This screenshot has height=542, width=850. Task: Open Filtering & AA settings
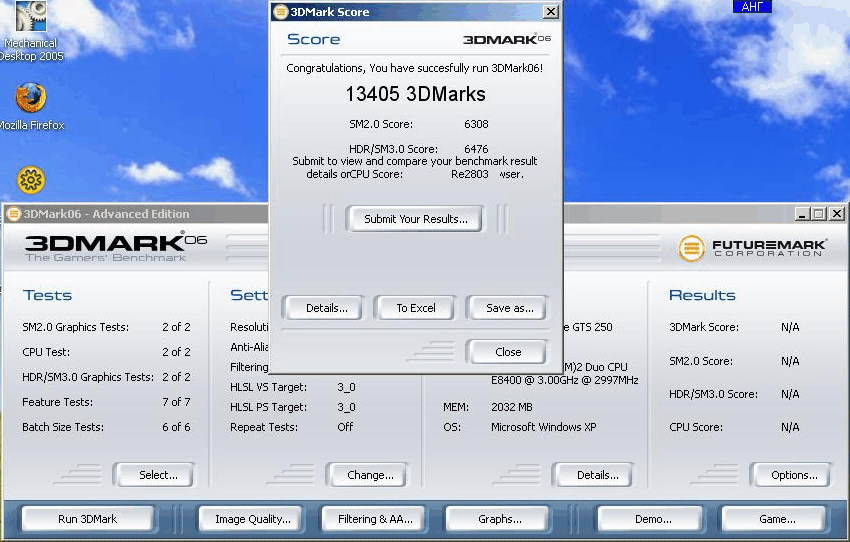point(375,519)
